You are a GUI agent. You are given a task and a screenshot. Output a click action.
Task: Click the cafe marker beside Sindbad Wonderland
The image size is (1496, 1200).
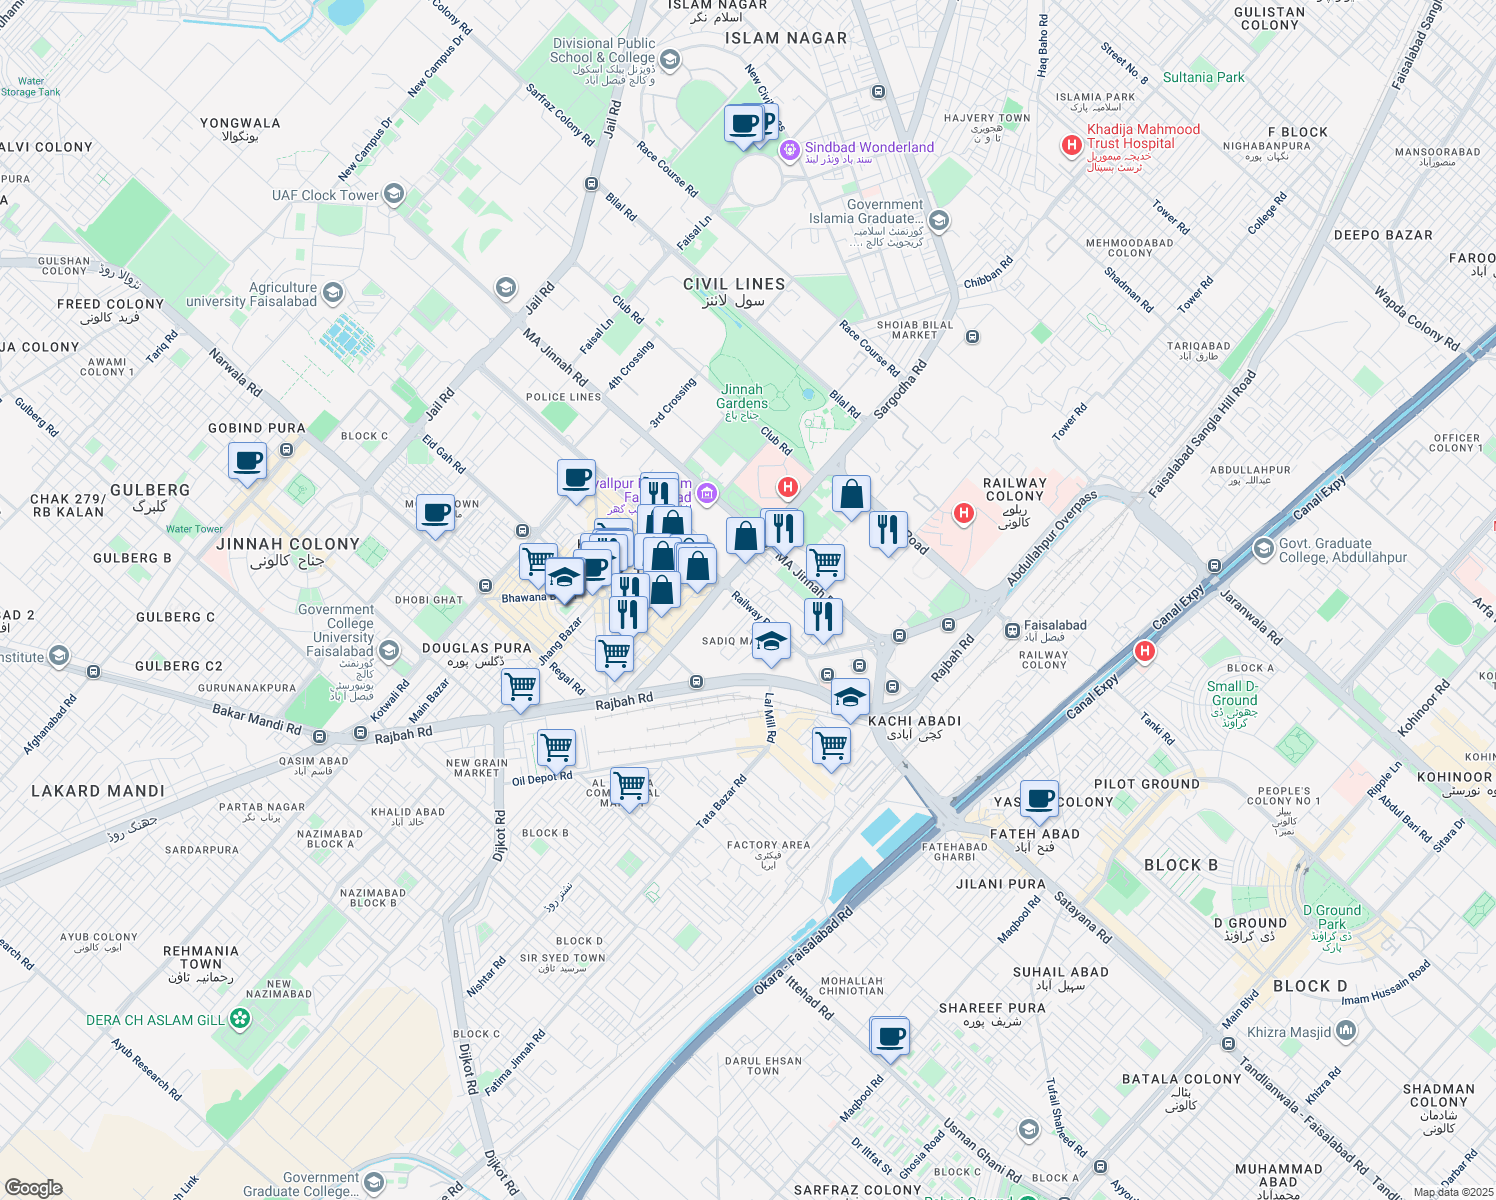click(744, 125)
